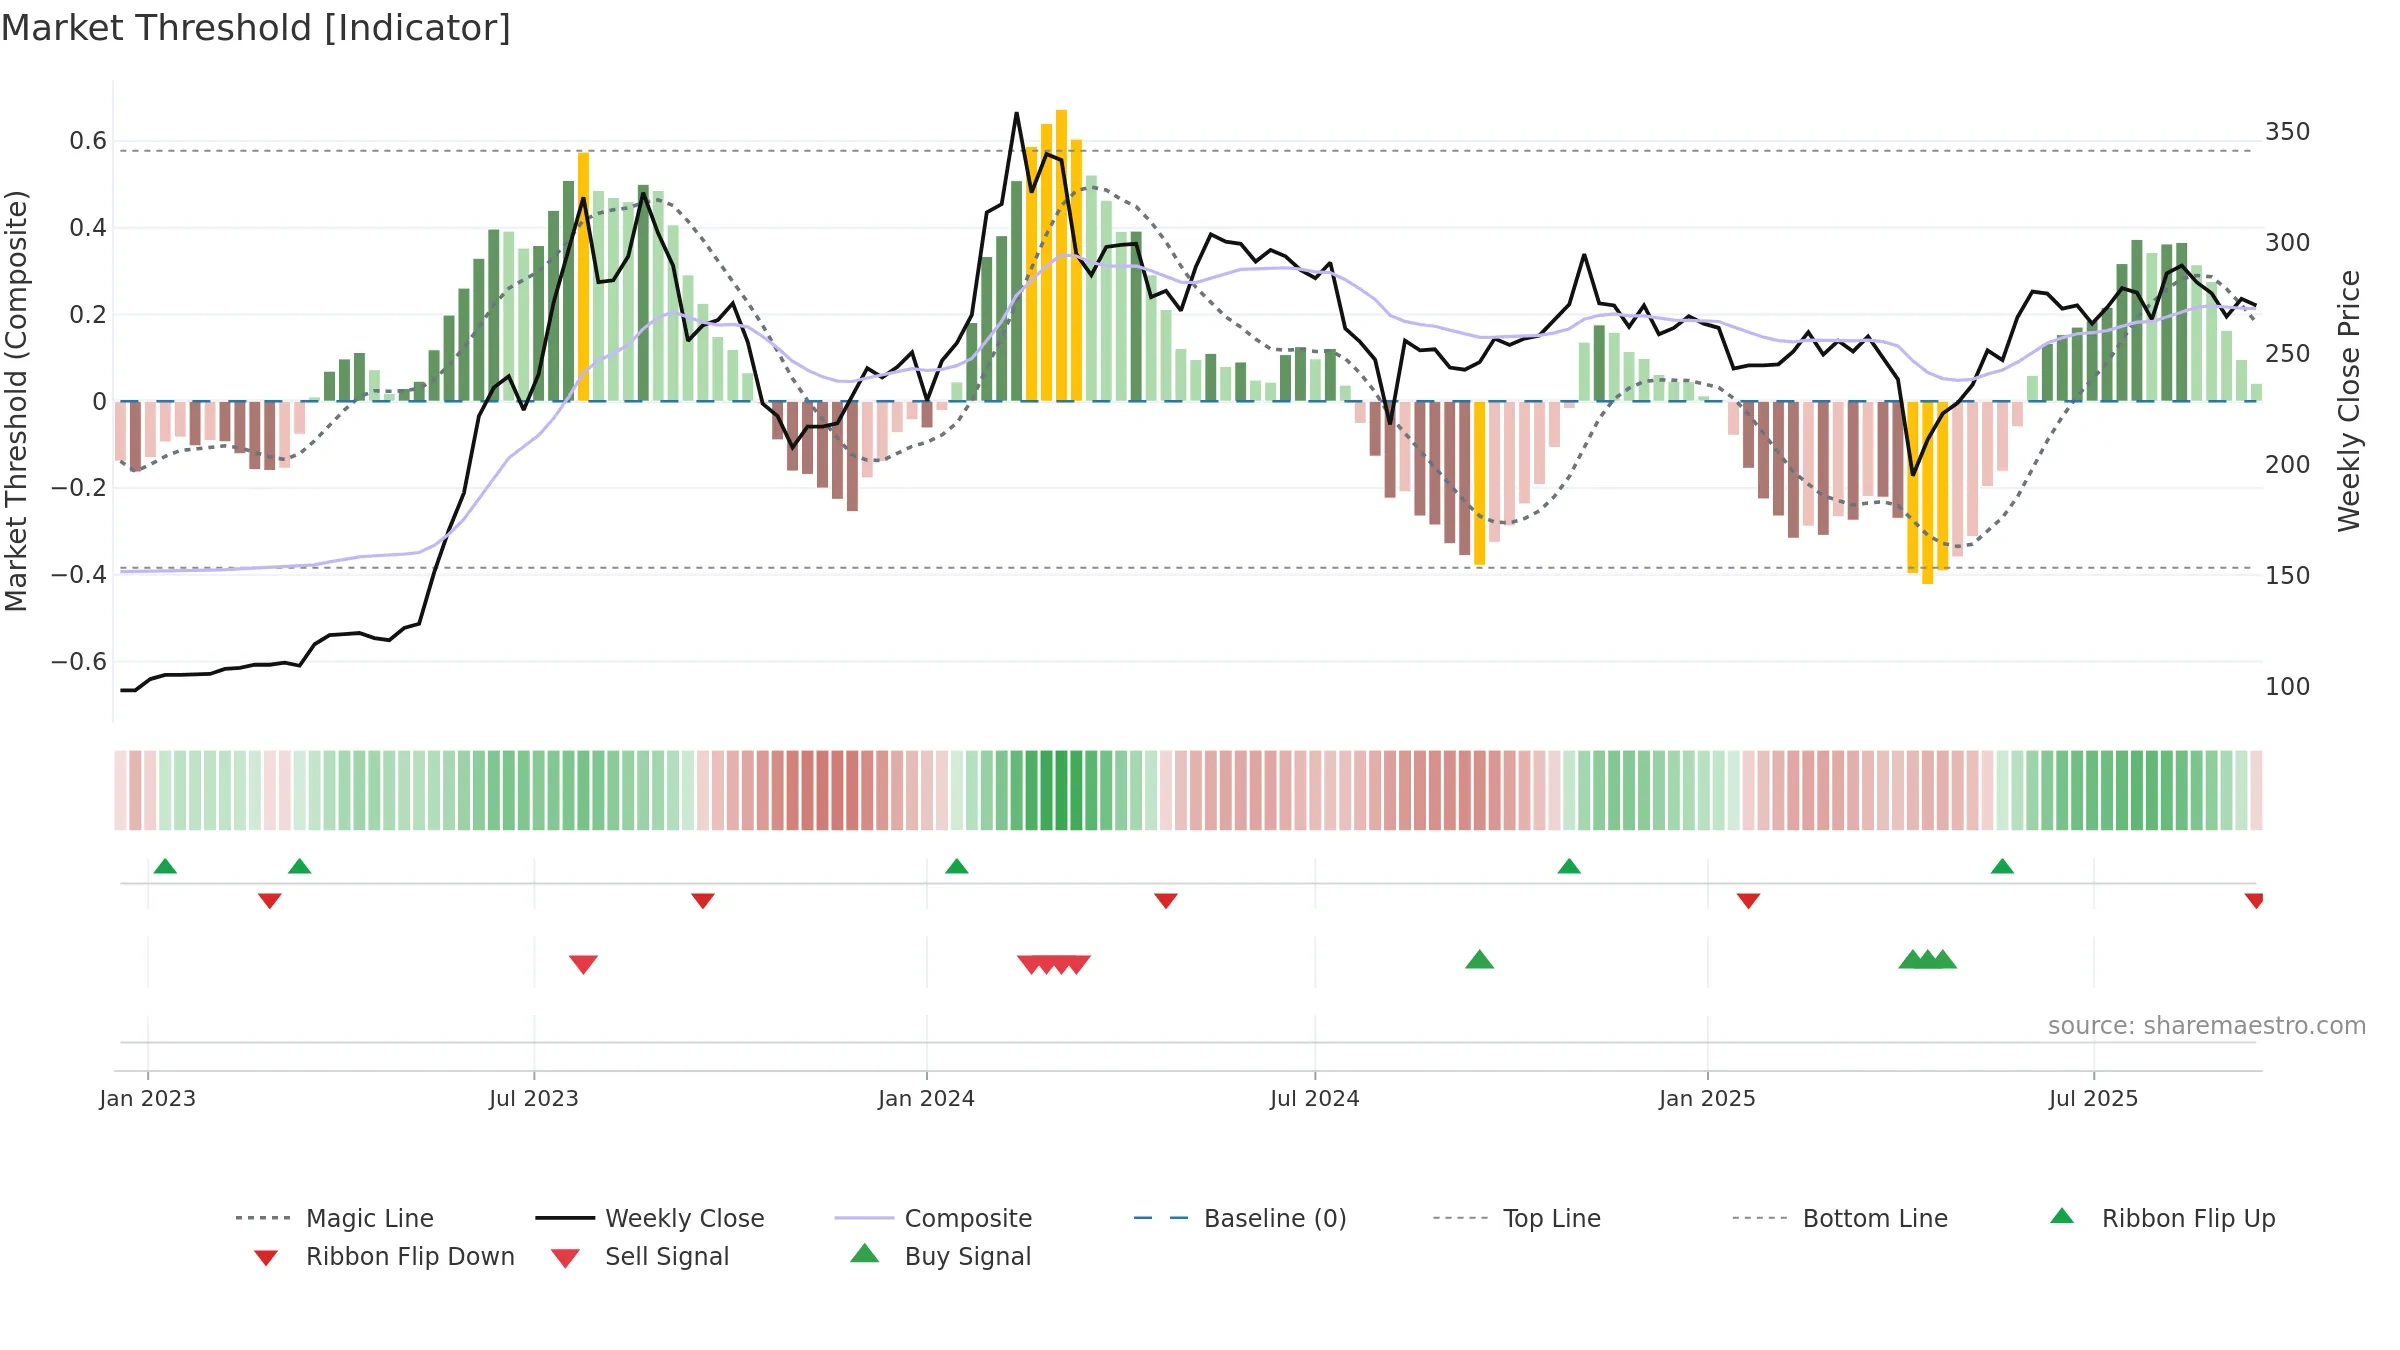Click the ribbon flip up triangle near May 2025

2002,866
